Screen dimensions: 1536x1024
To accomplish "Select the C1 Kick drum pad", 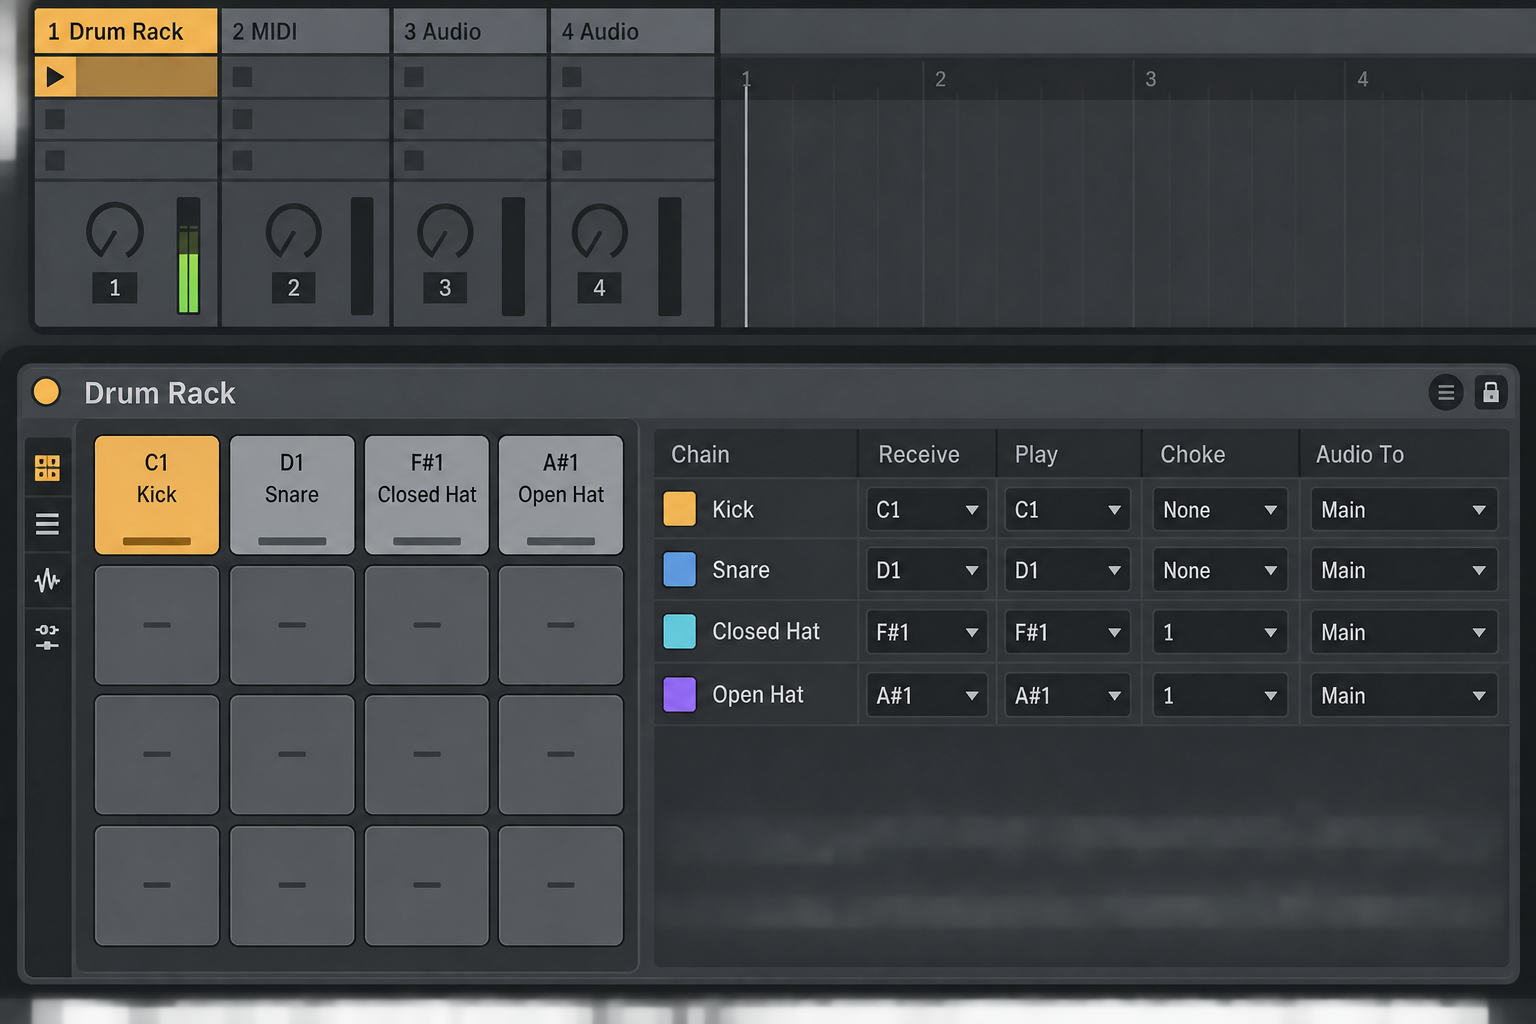I will click(157, 494).
